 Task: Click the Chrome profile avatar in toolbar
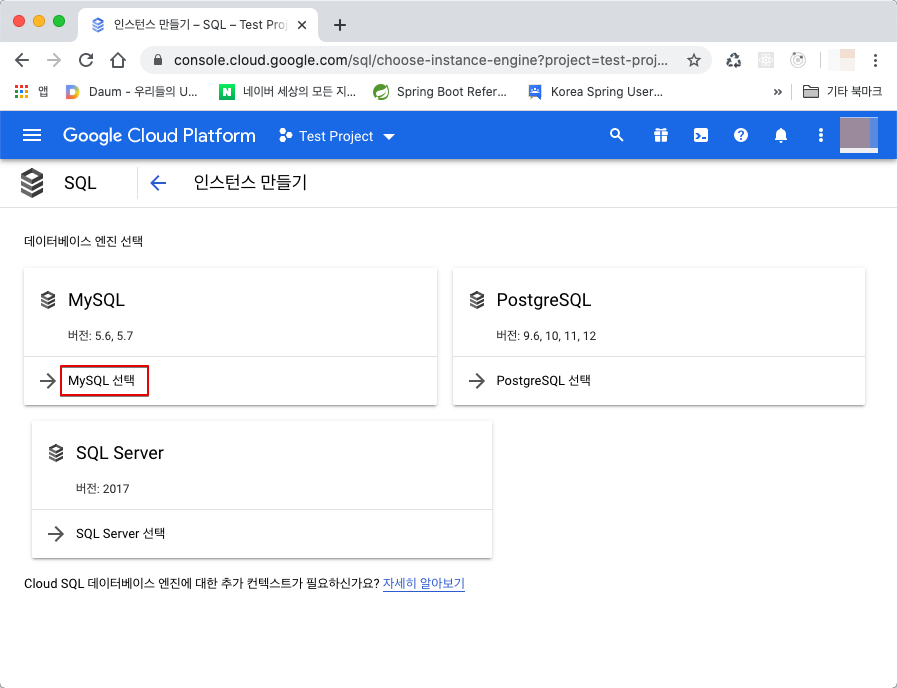tap(842, 60)
